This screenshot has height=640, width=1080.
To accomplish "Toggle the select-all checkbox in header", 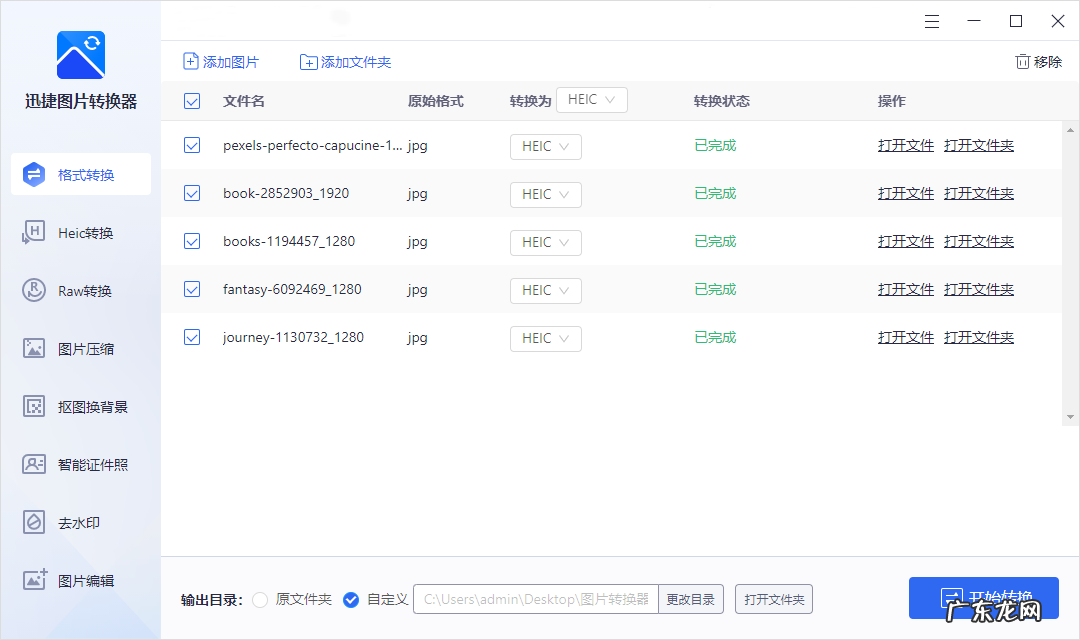I will [x=191, y=101].
